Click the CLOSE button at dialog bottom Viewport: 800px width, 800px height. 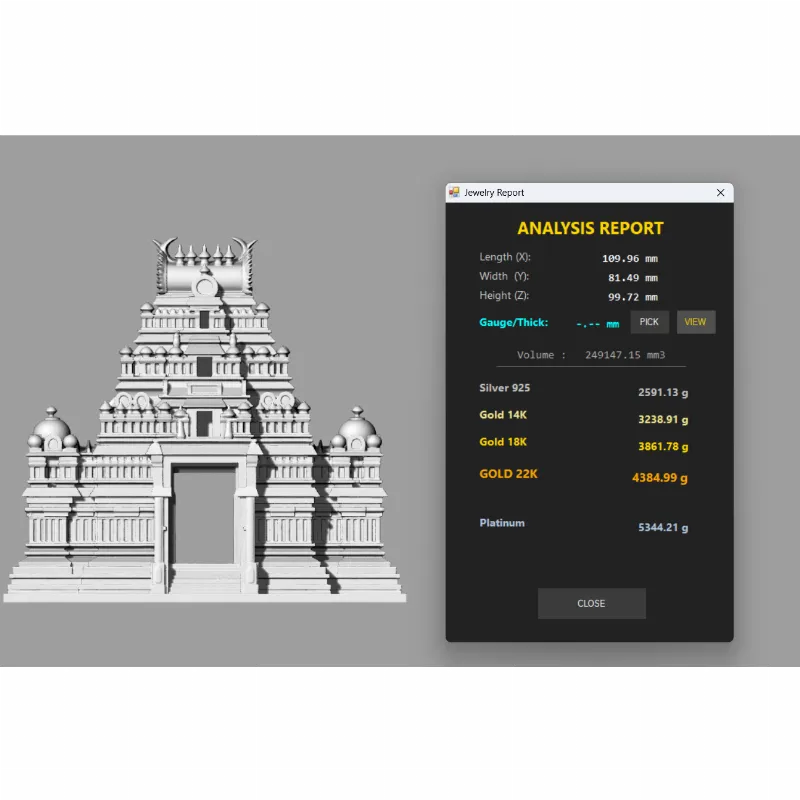(591, 603)
